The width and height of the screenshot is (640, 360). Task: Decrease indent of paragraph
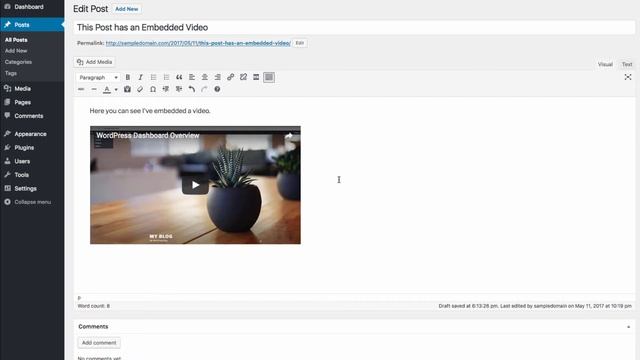(166, 89)
